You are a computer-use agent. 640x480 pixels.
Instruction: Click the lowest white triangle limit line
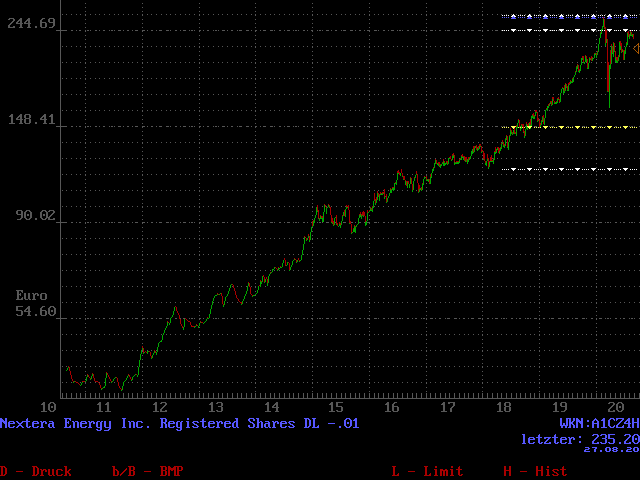570,169
